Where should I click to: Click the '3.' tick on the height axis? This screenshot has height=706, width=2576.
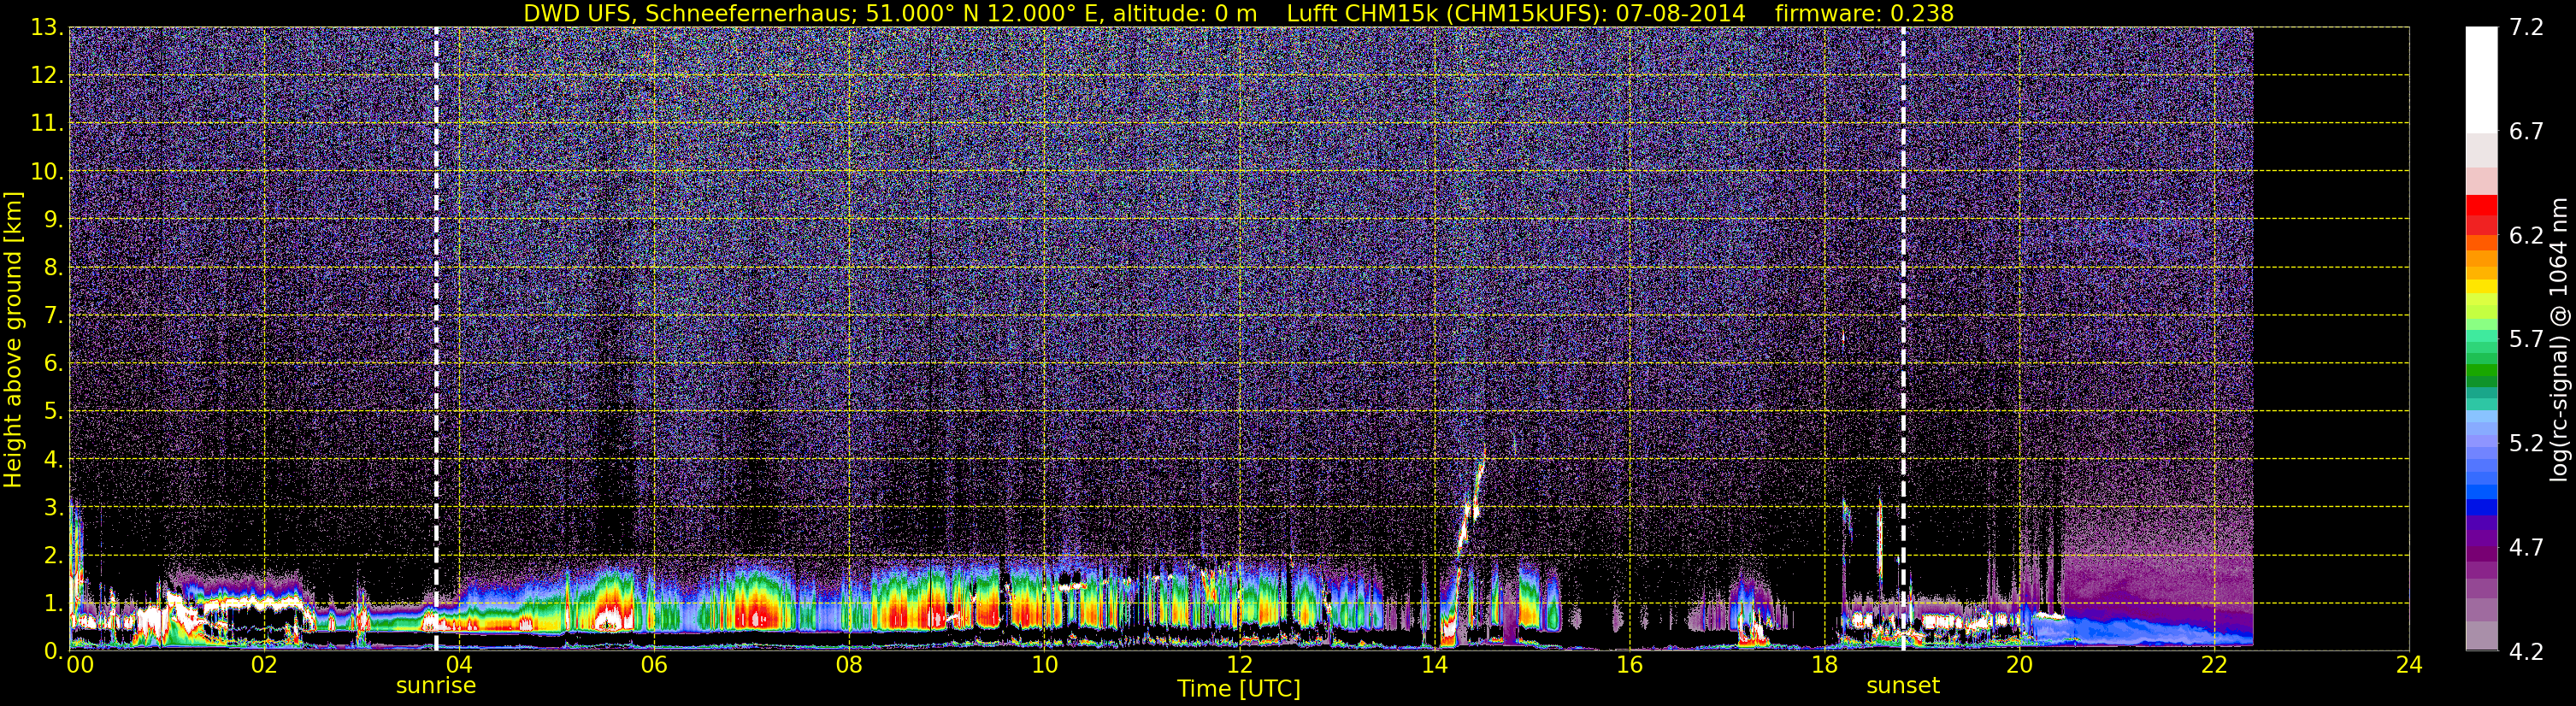[52, 508]
